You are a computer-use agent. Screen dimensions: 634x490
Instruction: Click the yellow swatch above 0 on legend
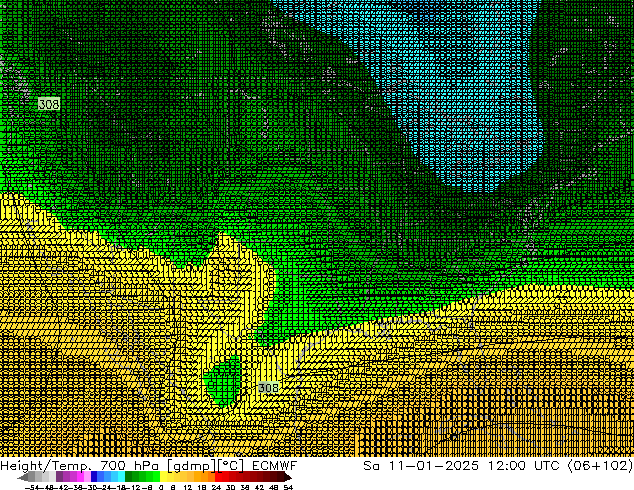[163, 477]
